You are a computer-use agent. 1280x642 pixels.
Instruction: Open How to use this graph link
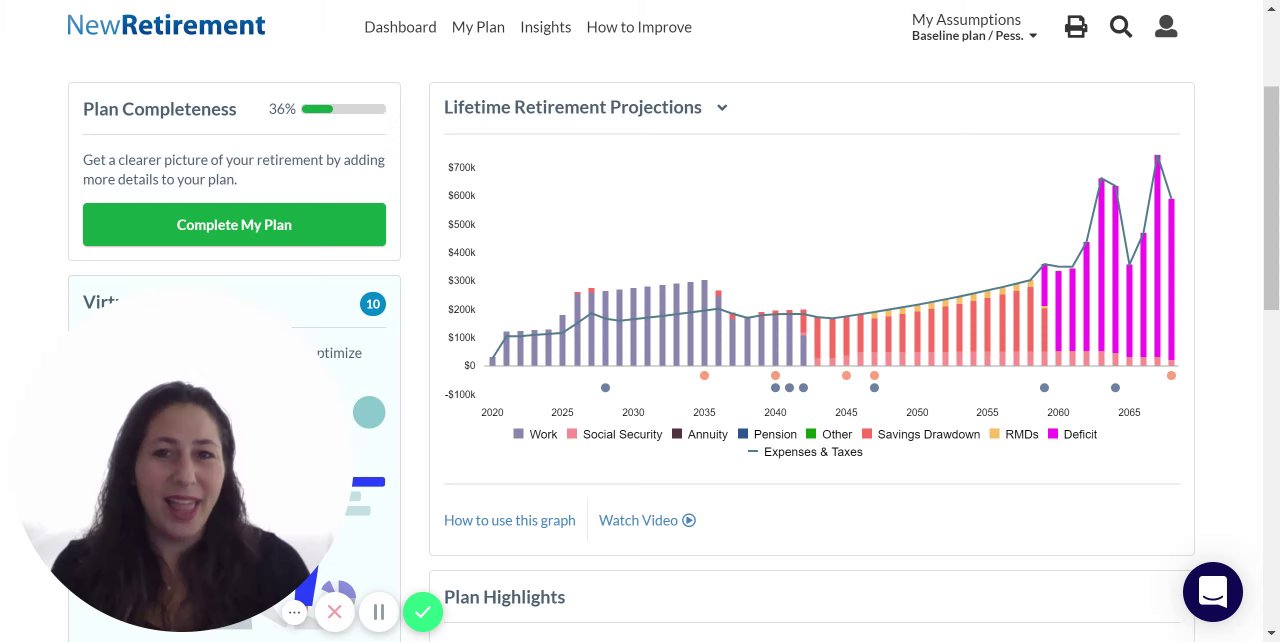[510, 520]
